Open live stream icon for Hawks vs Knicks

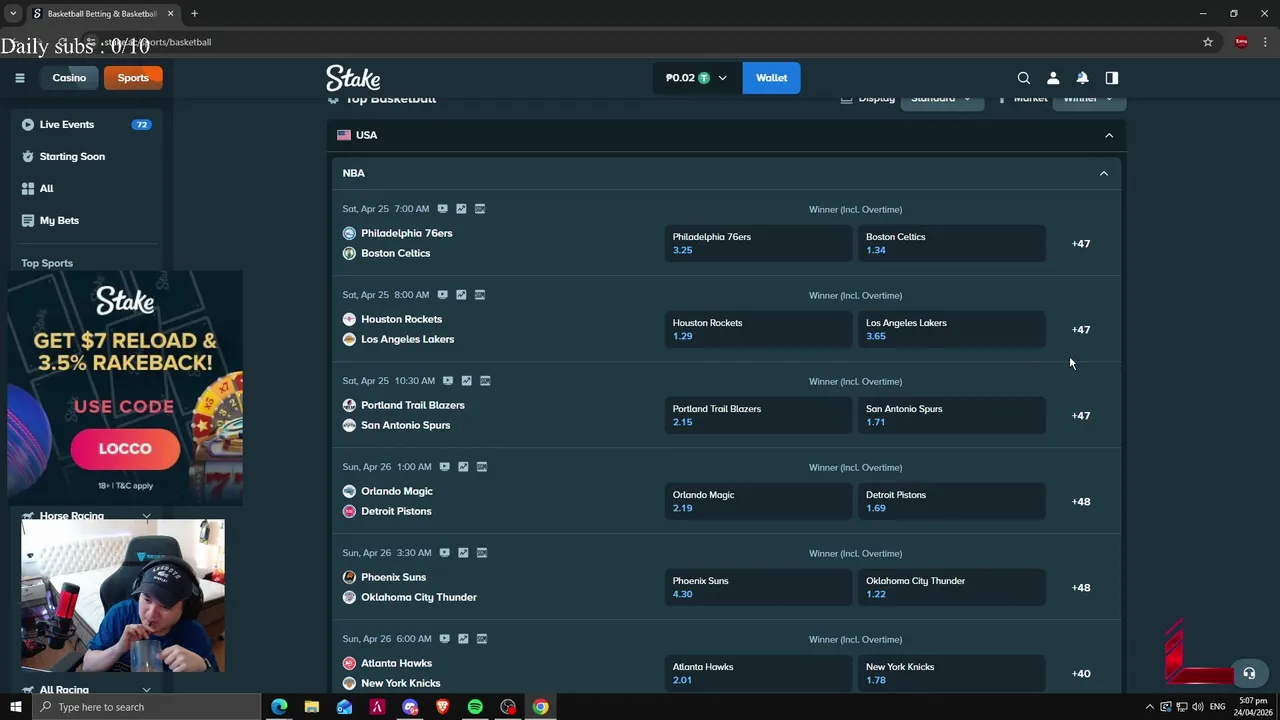point(444,639)
